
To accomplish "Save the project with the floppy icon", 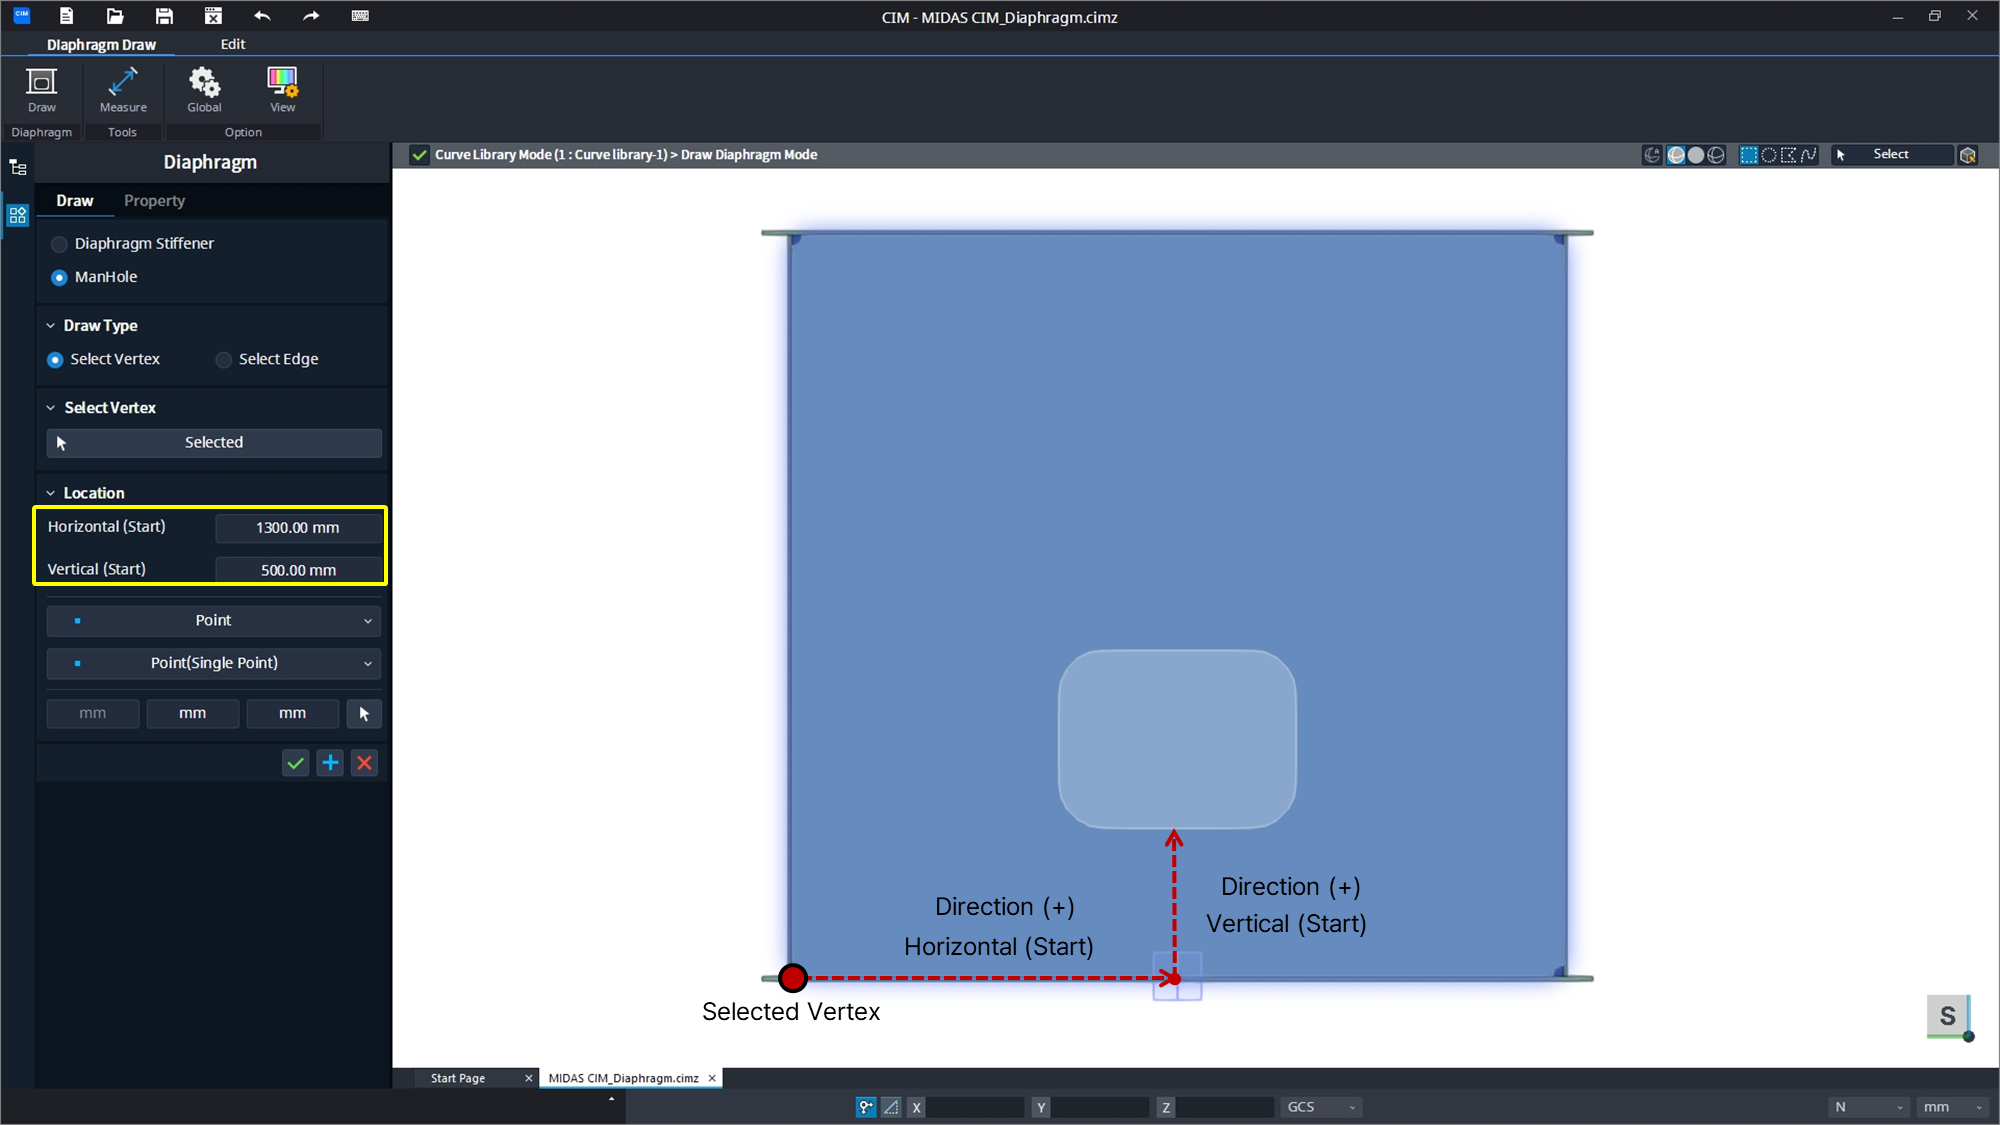I will click(x=164, y=16).
